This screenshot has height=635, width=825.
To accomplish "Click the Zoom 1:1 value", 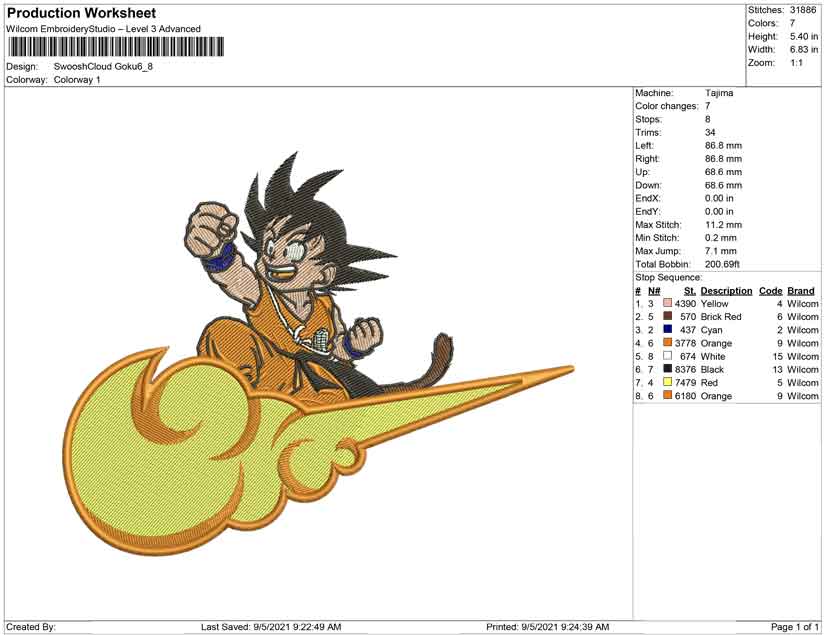I will coord(796,63).
